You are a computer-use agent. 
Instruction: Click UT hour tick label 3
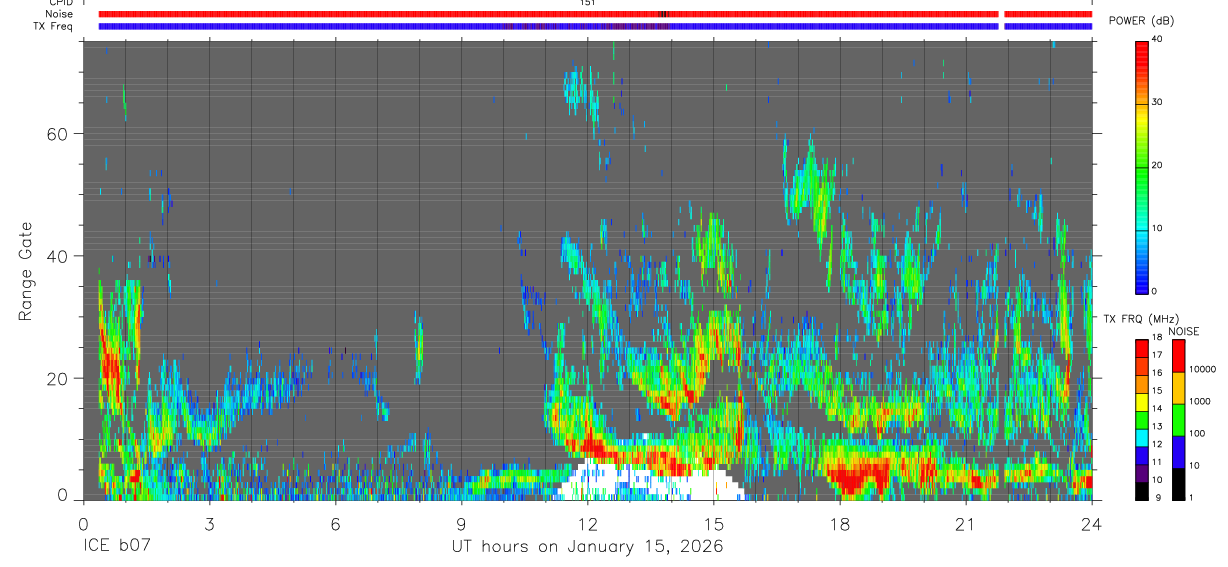(x=209, y=525)
